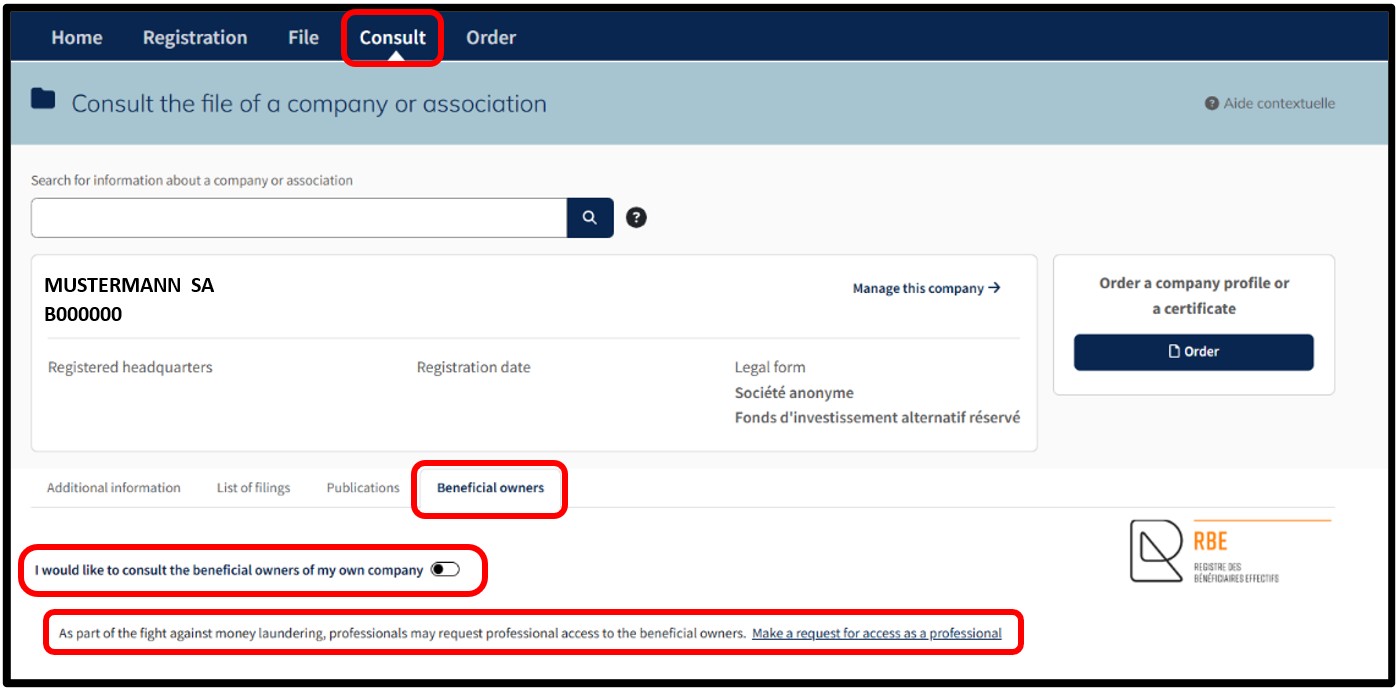Open the List of filings tab
Image resolution: width=1396 pixels, height=688 pixels.
coord(253,488)
